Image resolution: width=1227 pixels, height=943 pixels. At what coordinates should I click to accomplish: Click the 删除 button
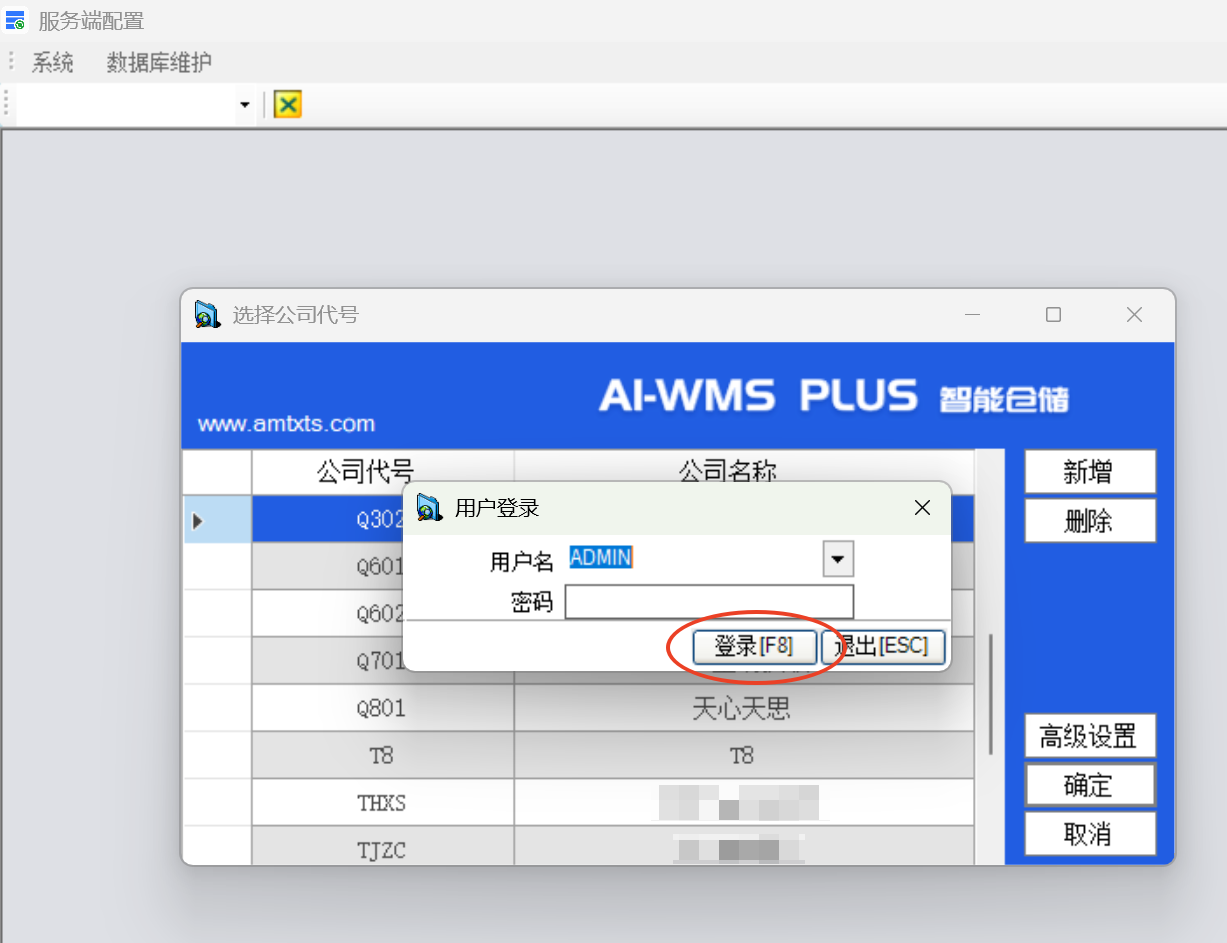point(1090,521)
